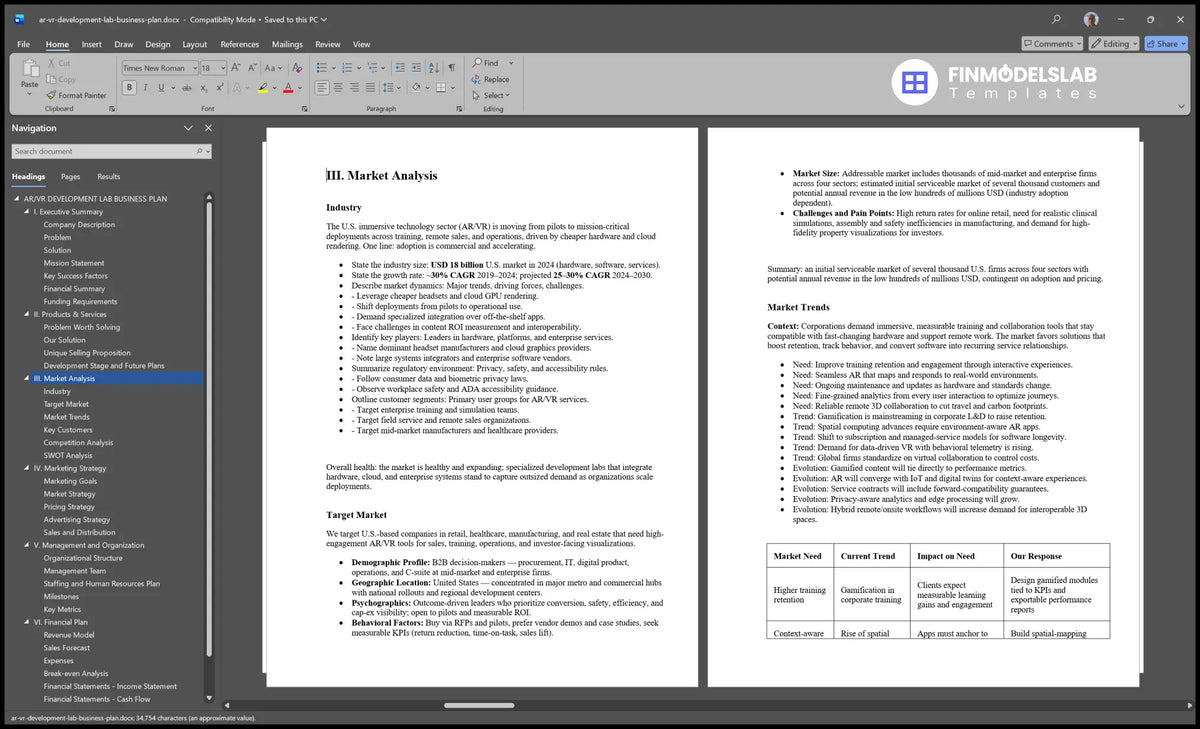
Task: Switch to the References ribbon tab
Action: tap(240, 44)
